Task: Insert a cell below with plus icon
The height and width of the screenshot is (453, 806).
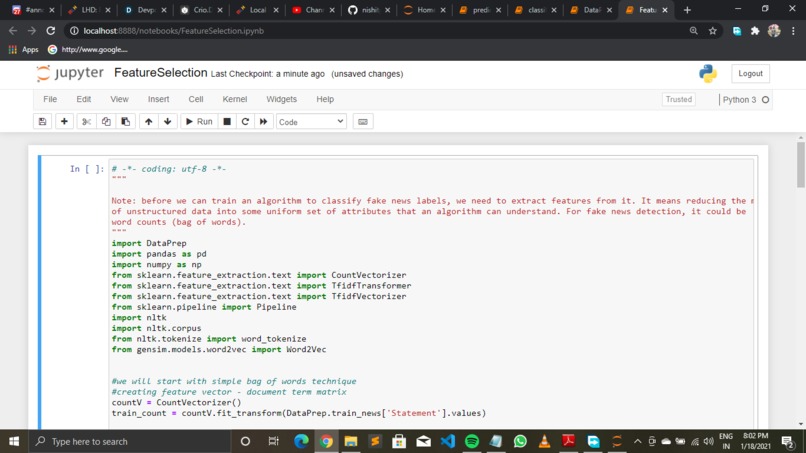Action: pyautogui.click(x=64, y=122)
